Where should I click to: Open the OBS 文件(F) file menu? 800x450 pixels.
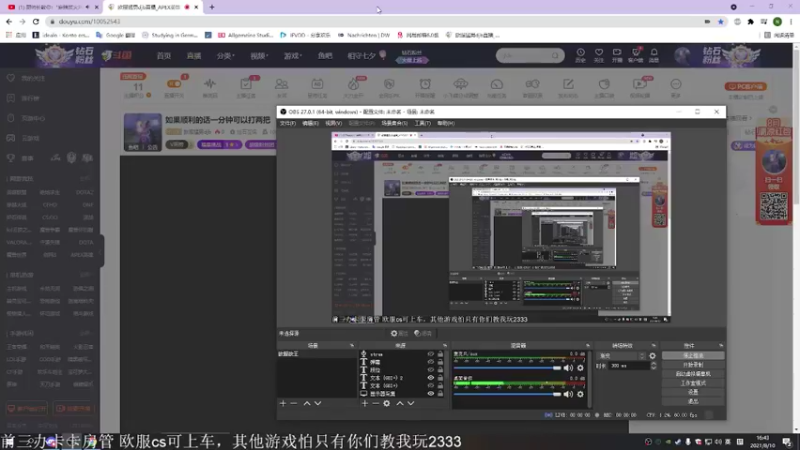(x=288, y=123)
